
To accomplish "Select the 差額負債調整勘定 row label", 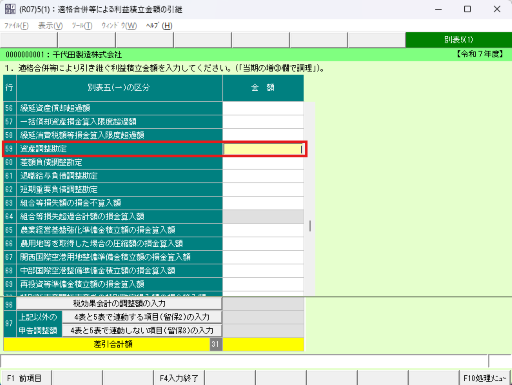I will pos(119,162).
